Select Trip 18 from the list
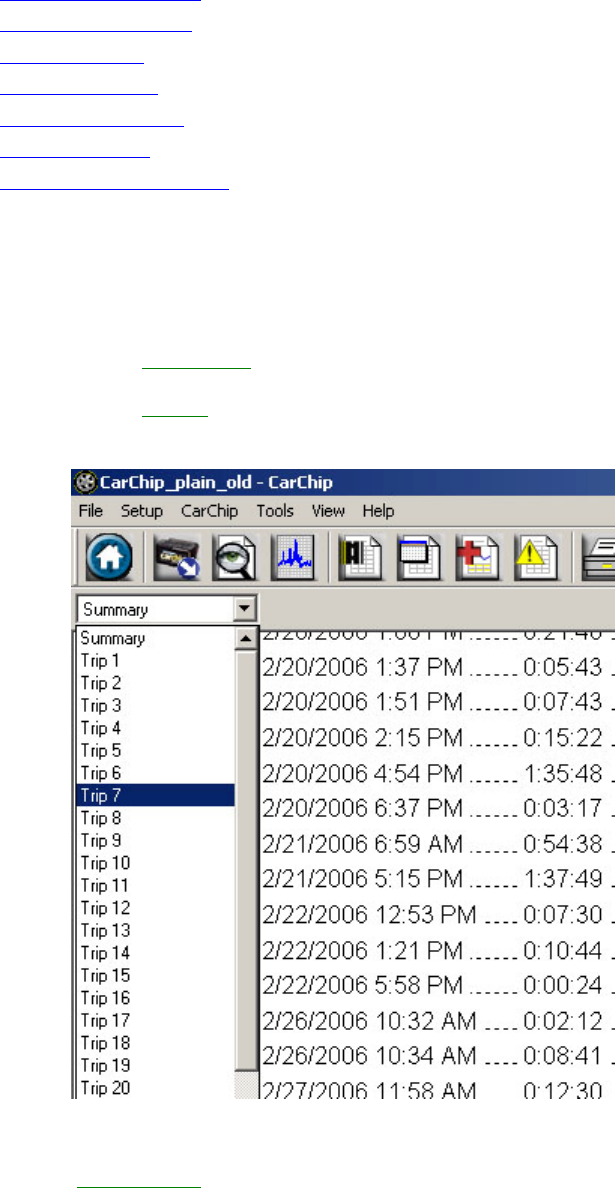This screenshot has height=1188, width=615. click(x=155, y=1043)
